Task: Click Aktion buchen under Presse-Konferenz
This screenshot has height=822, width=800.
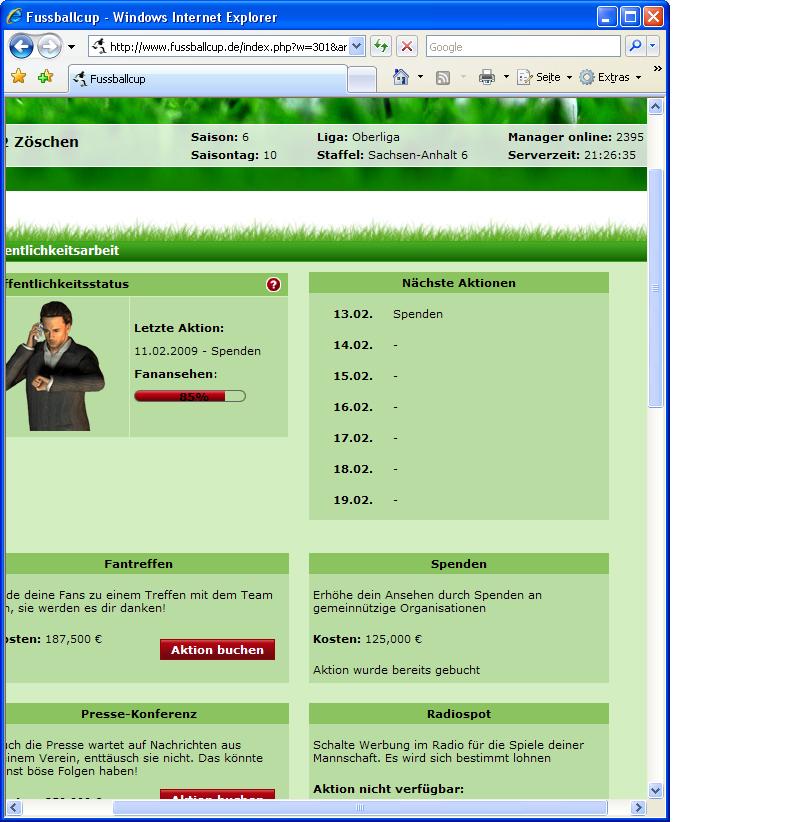Action: [x=217, y=796]
